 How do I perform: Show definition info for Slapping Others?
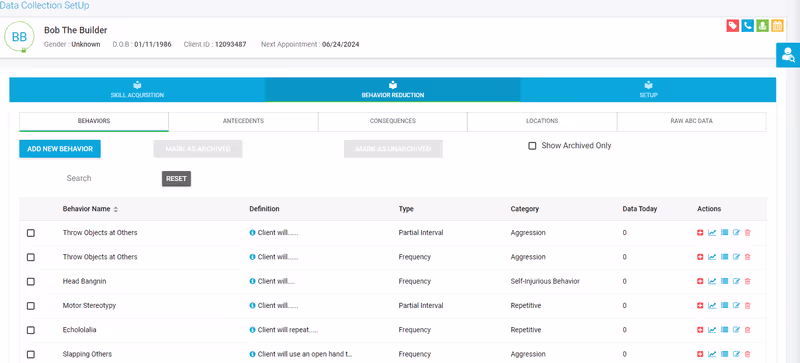tap(252, 354)
